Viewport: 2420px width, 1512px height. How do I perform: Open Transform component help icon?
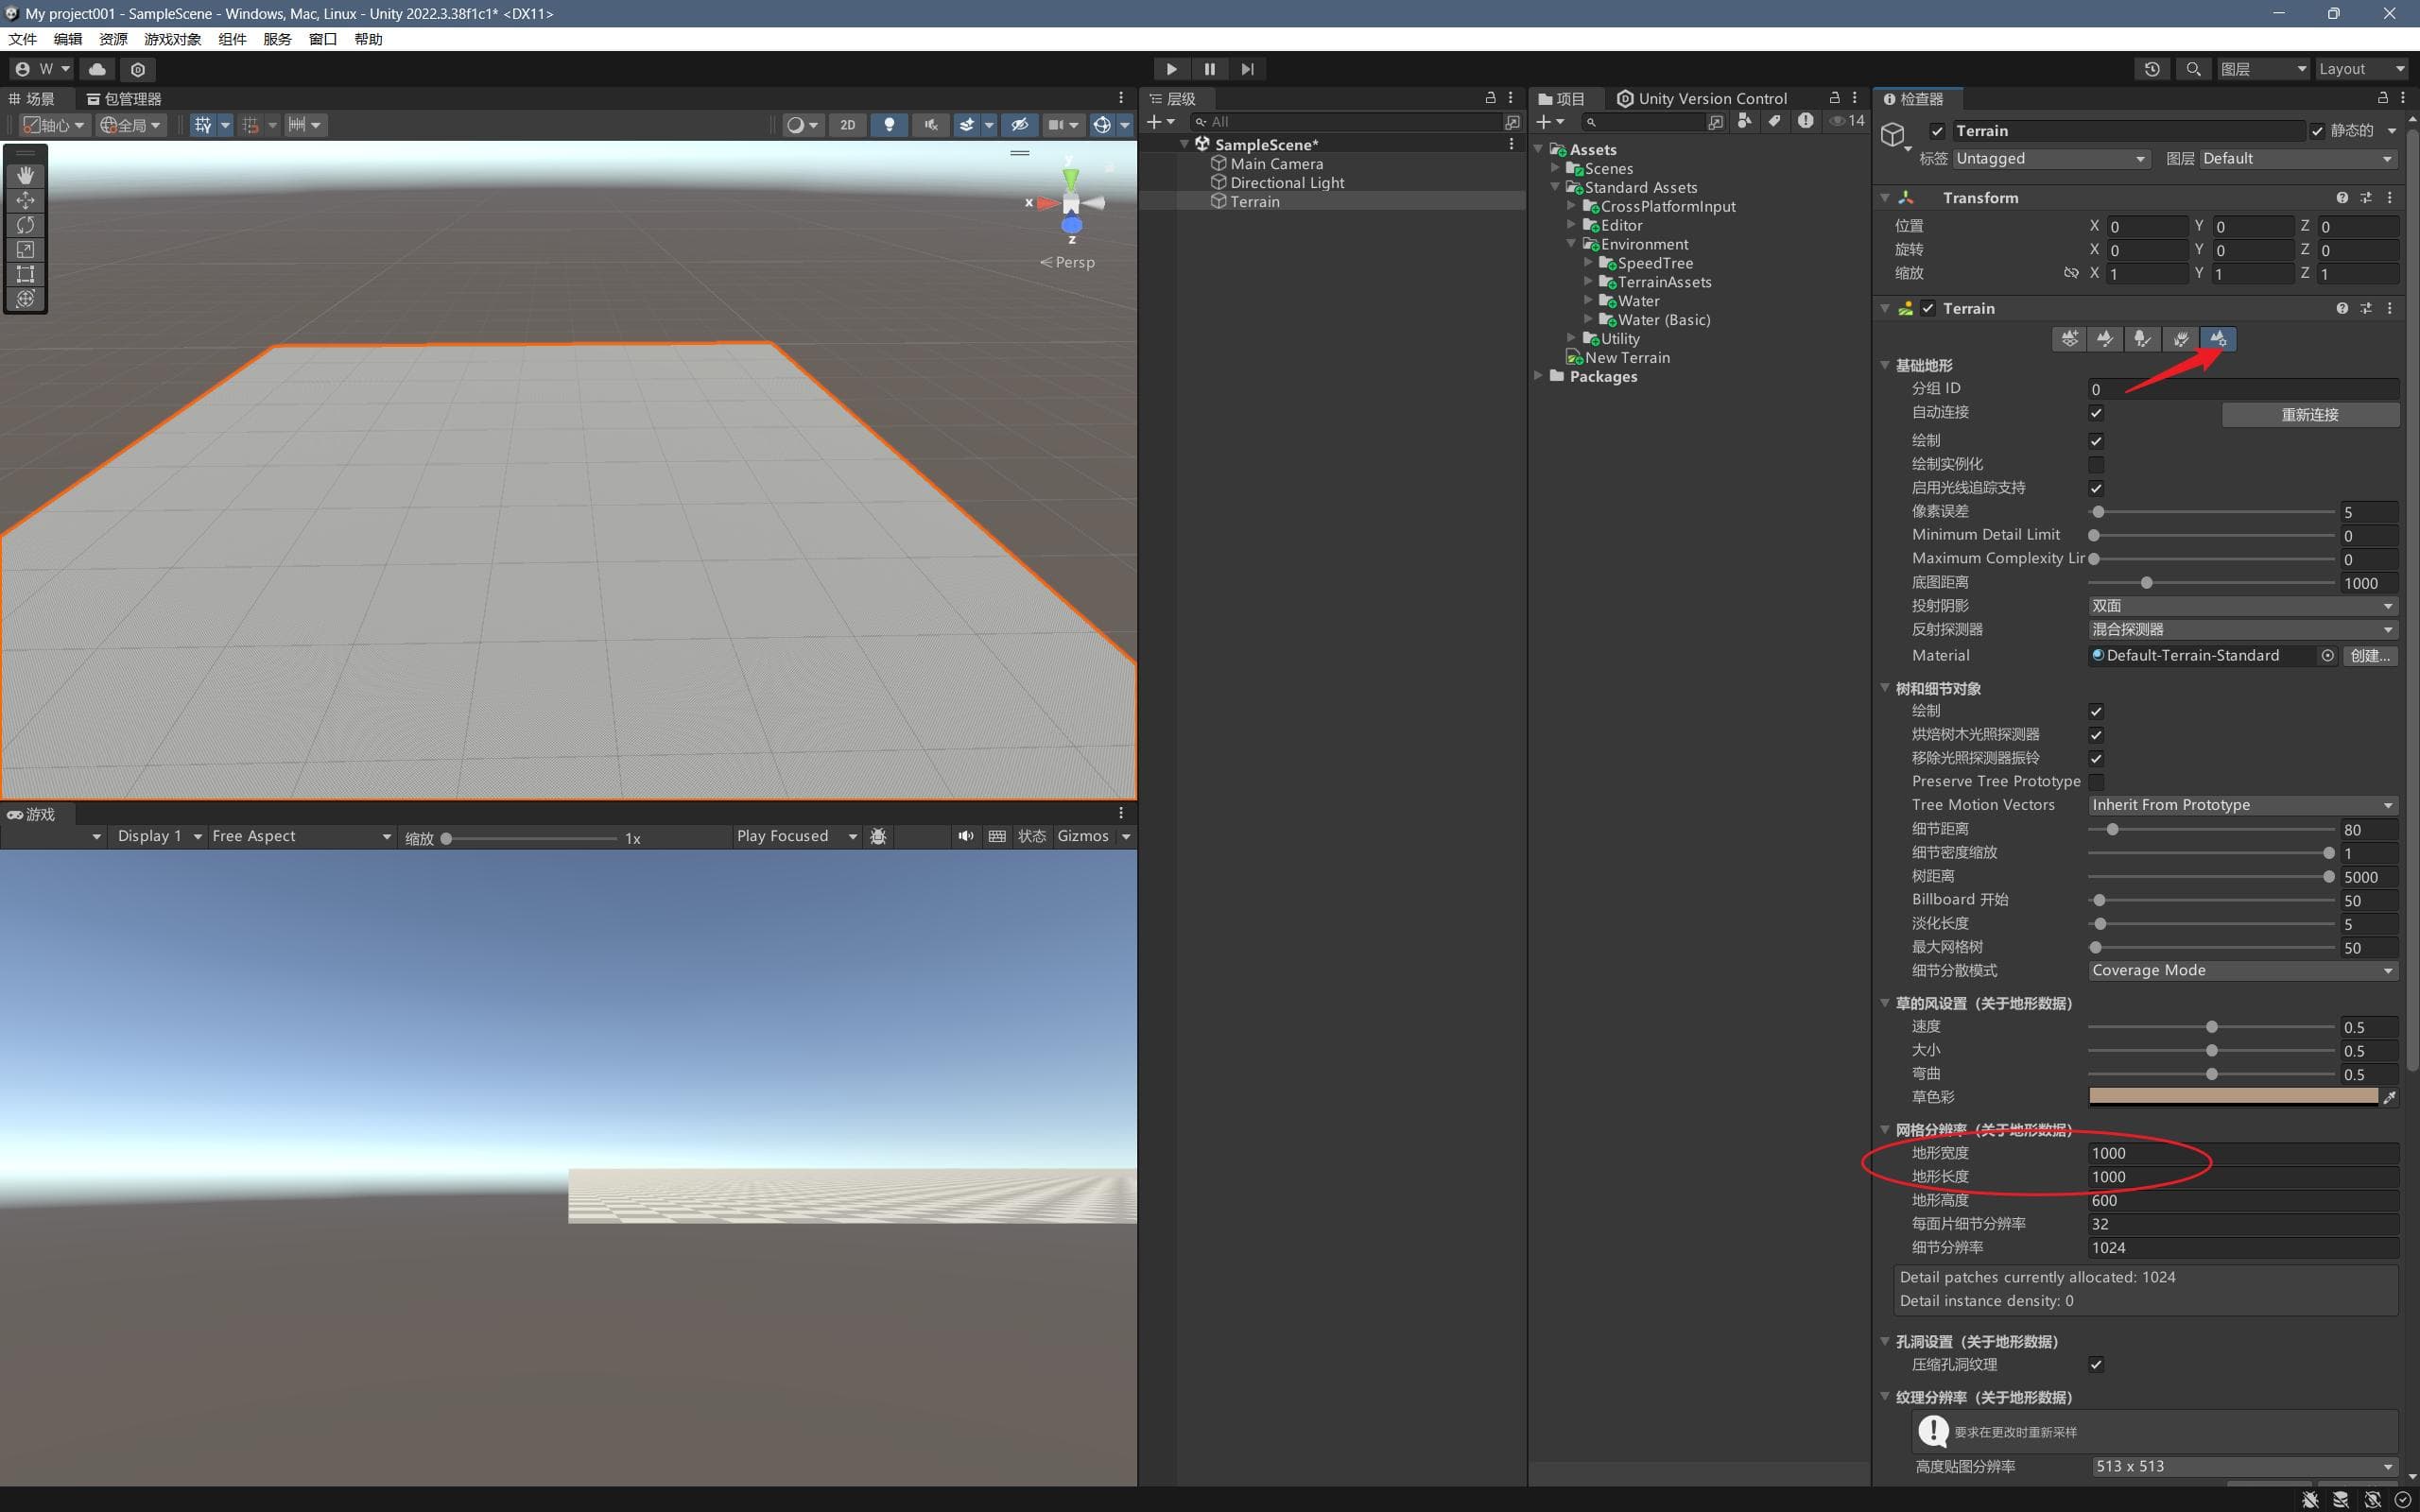pos(2342,198)
